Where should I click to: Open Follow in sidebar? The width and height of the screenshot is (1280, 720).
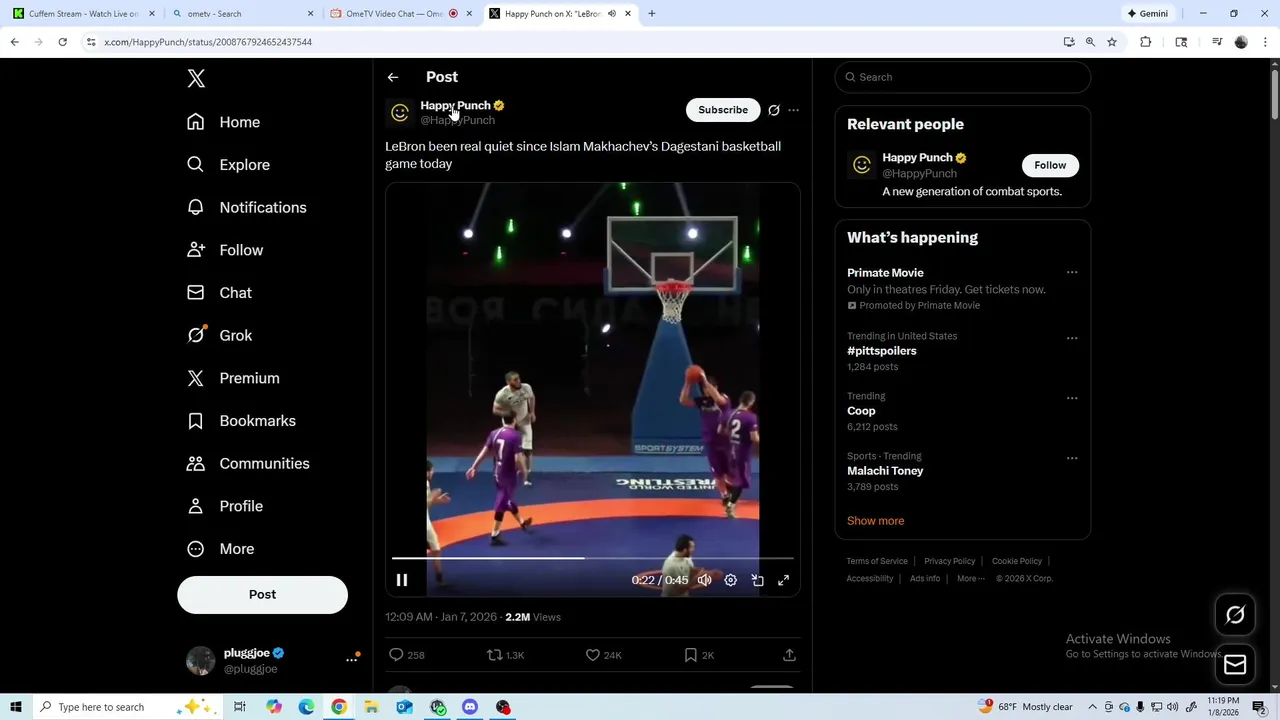pyautogui.click(x=225, y=250)
